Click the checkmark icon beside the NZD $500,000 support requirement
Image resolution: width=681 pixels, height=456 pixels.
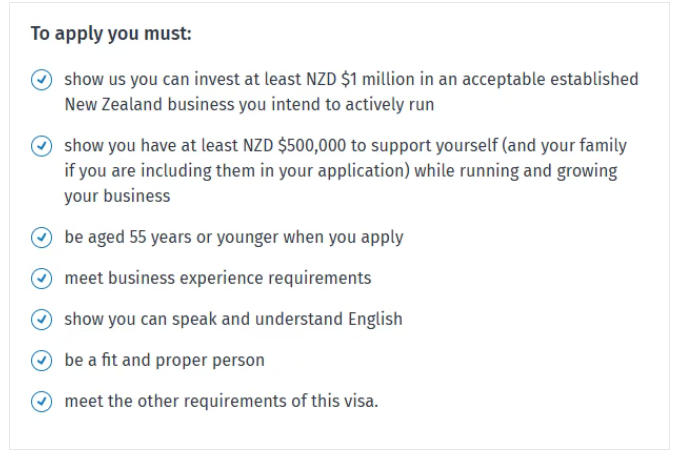click(x=41, y=146)
